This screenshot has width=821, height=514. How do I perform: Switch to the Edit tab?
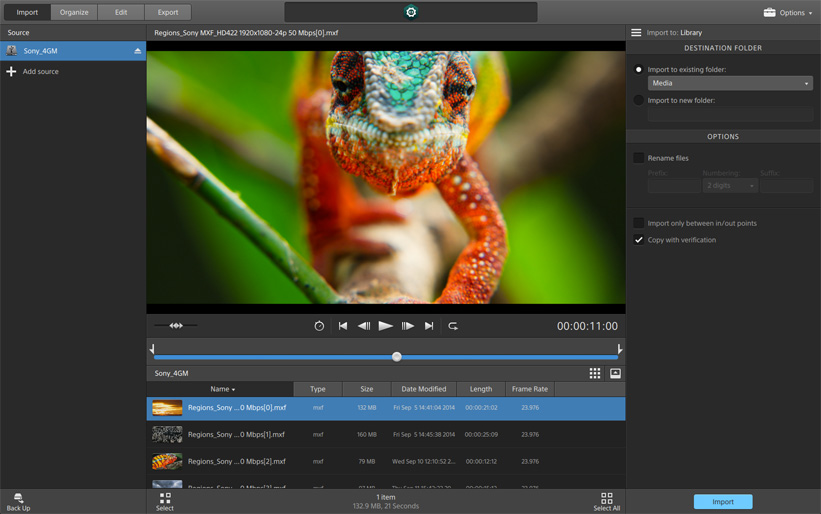coord(121,12)
